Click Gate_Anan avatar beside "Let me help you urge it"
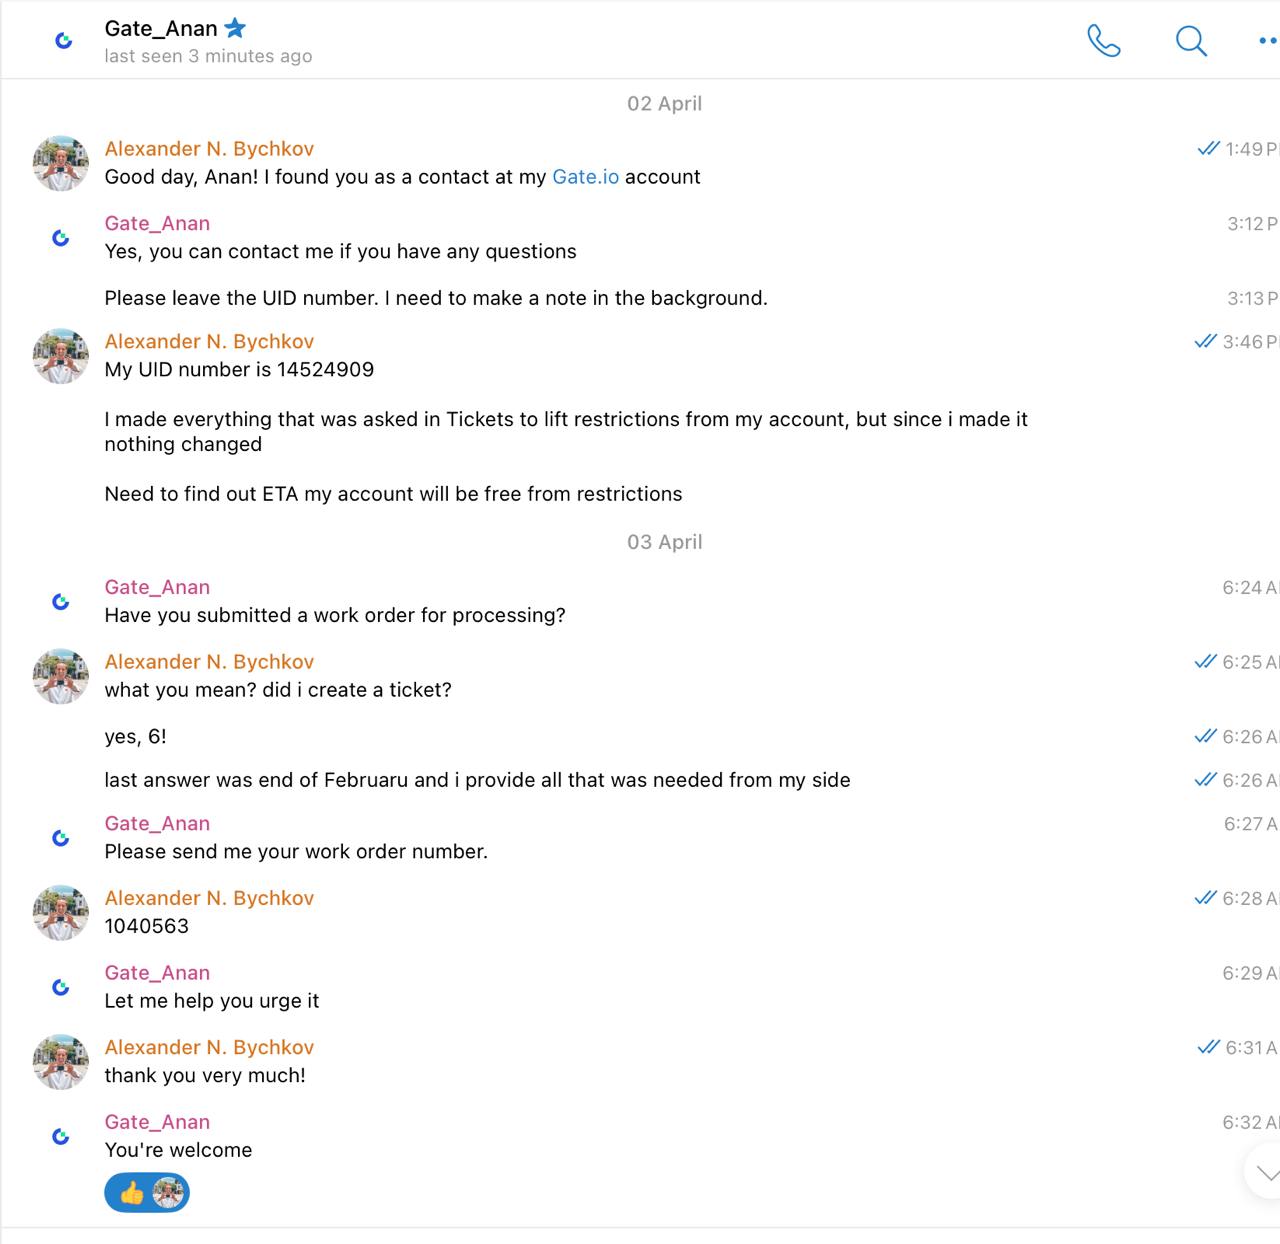 tap(61, 987)
